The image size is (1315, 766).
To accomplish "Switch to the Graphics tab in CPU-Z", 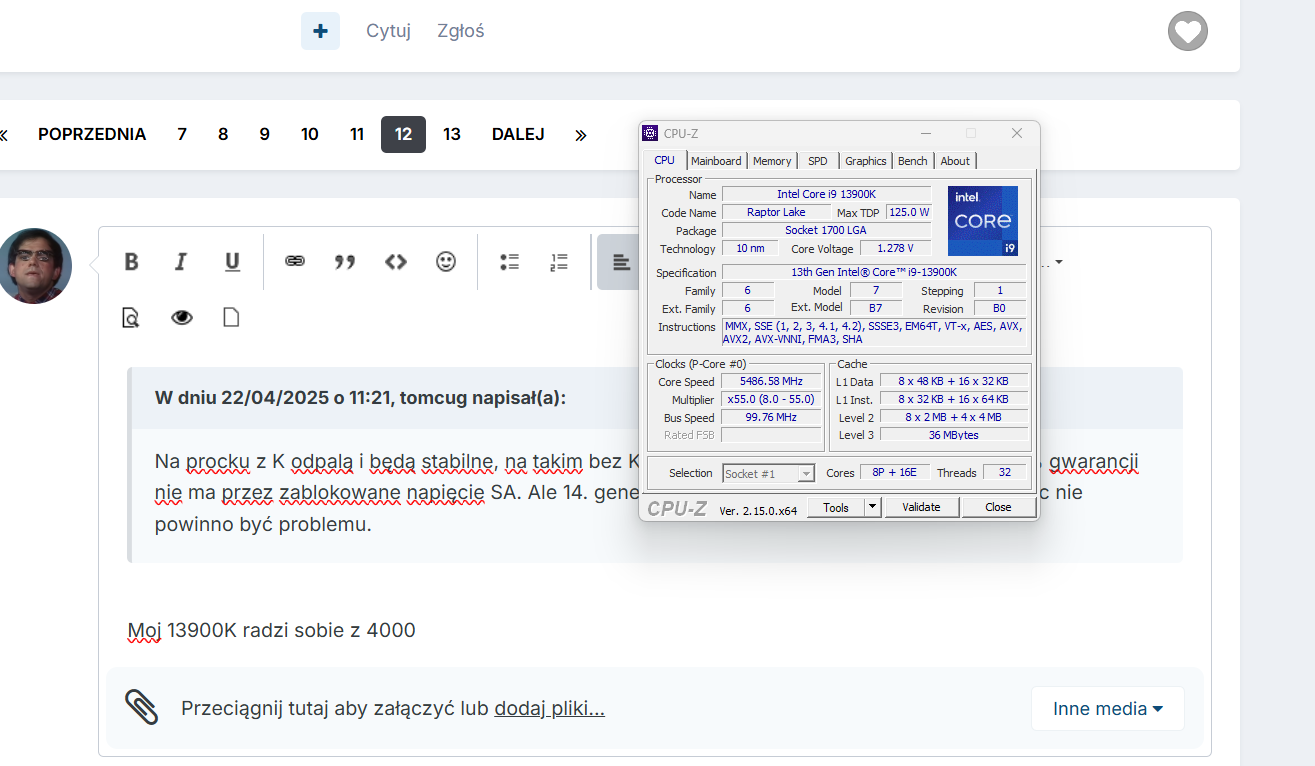I will tap(865, 161).
